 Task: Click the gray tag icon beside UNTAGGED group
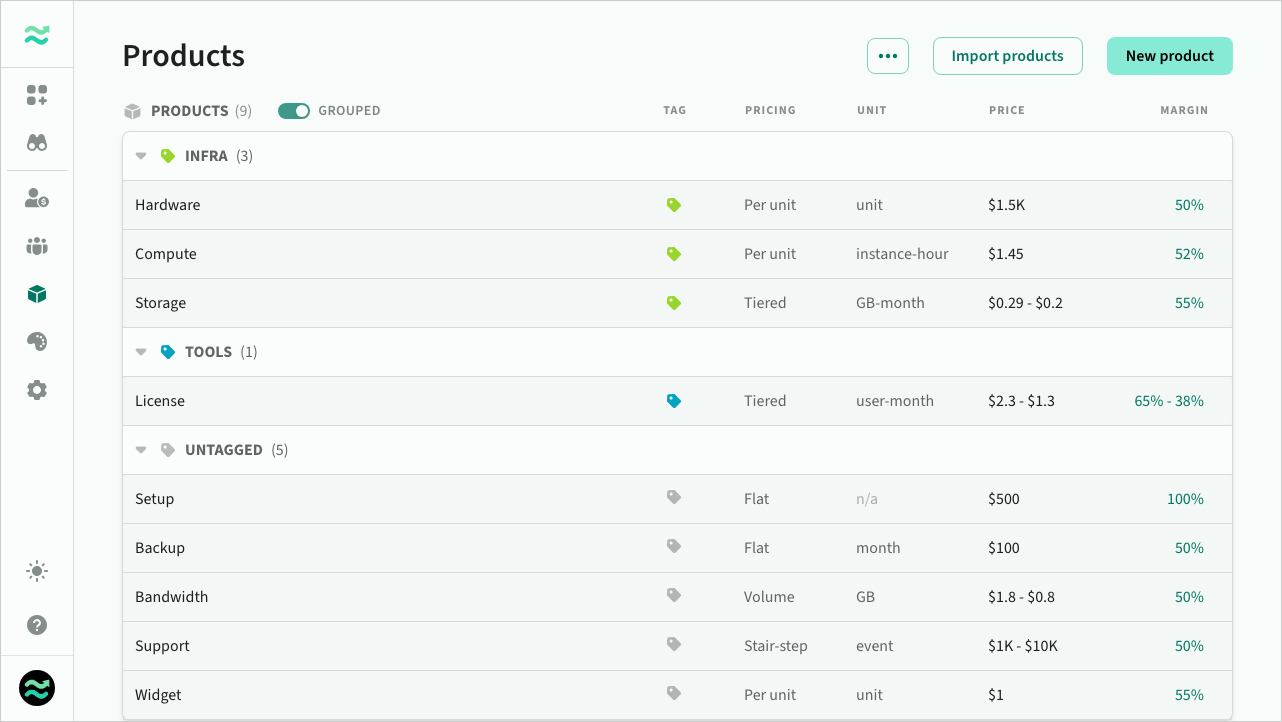[x=168, y=450]
